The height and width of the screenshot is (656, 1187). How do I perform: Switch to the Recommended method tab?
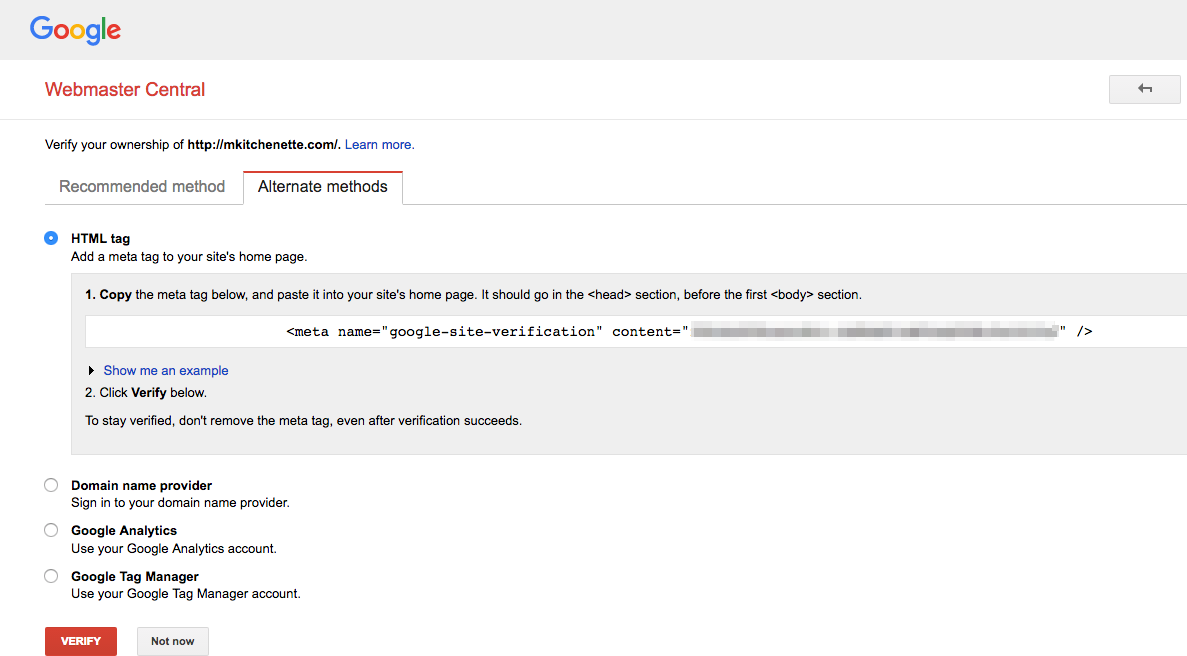coord(142,187)
